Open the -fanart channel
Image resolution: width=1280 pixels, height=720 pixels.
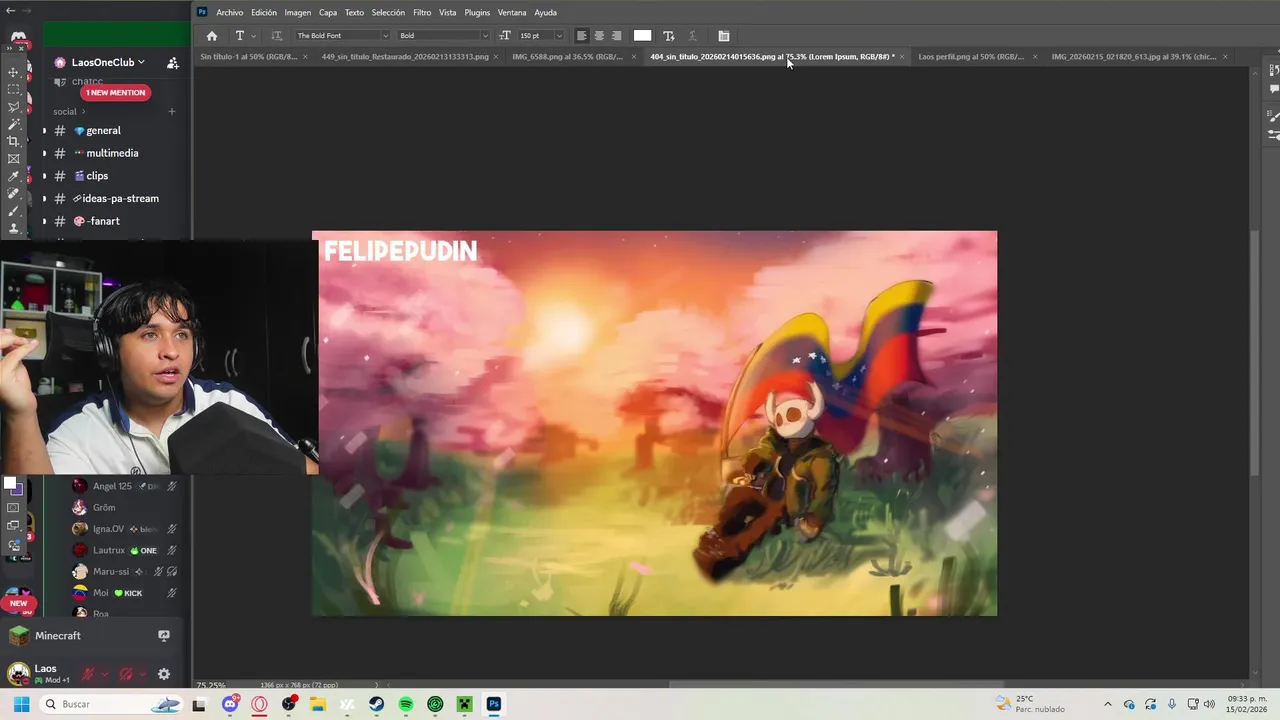click(x=103, y=221)
